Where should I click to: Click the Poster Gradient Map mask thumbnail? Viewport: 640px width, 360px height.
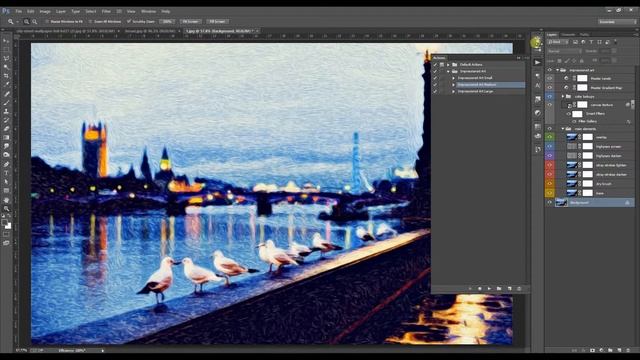coord(582,87)
